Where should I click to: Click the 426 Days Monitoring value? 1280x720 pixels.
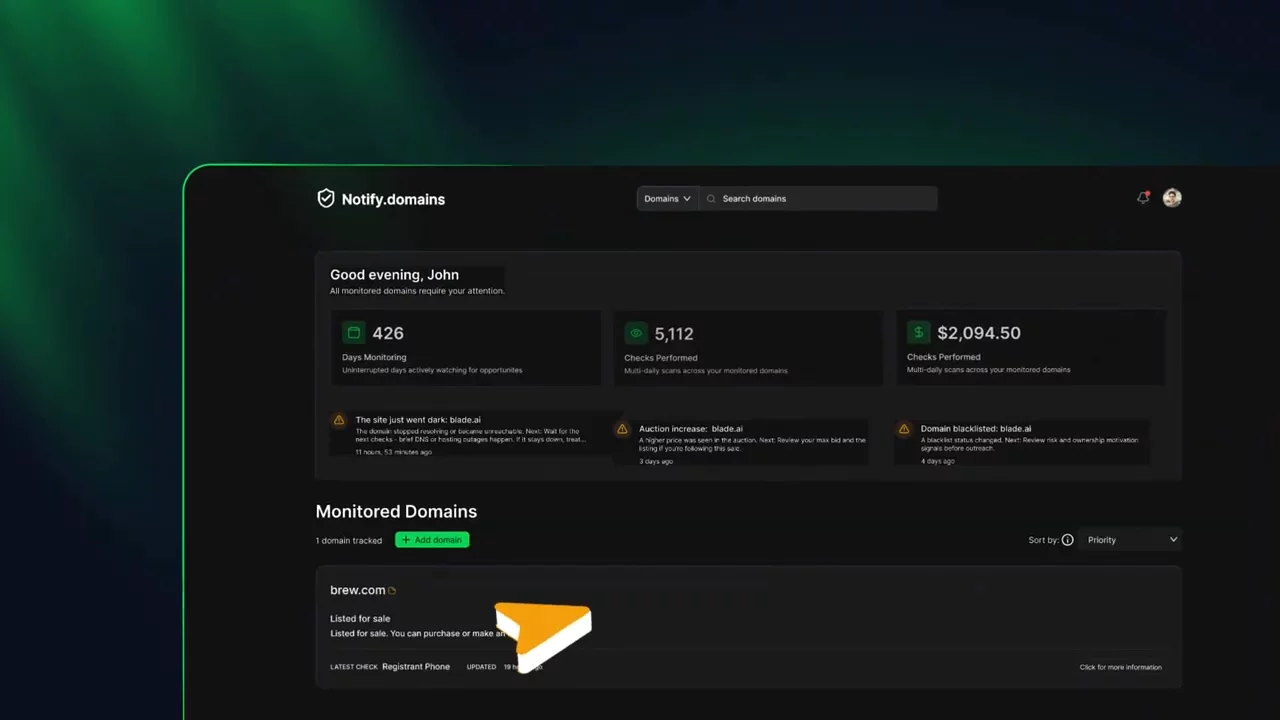coord(388,333)
